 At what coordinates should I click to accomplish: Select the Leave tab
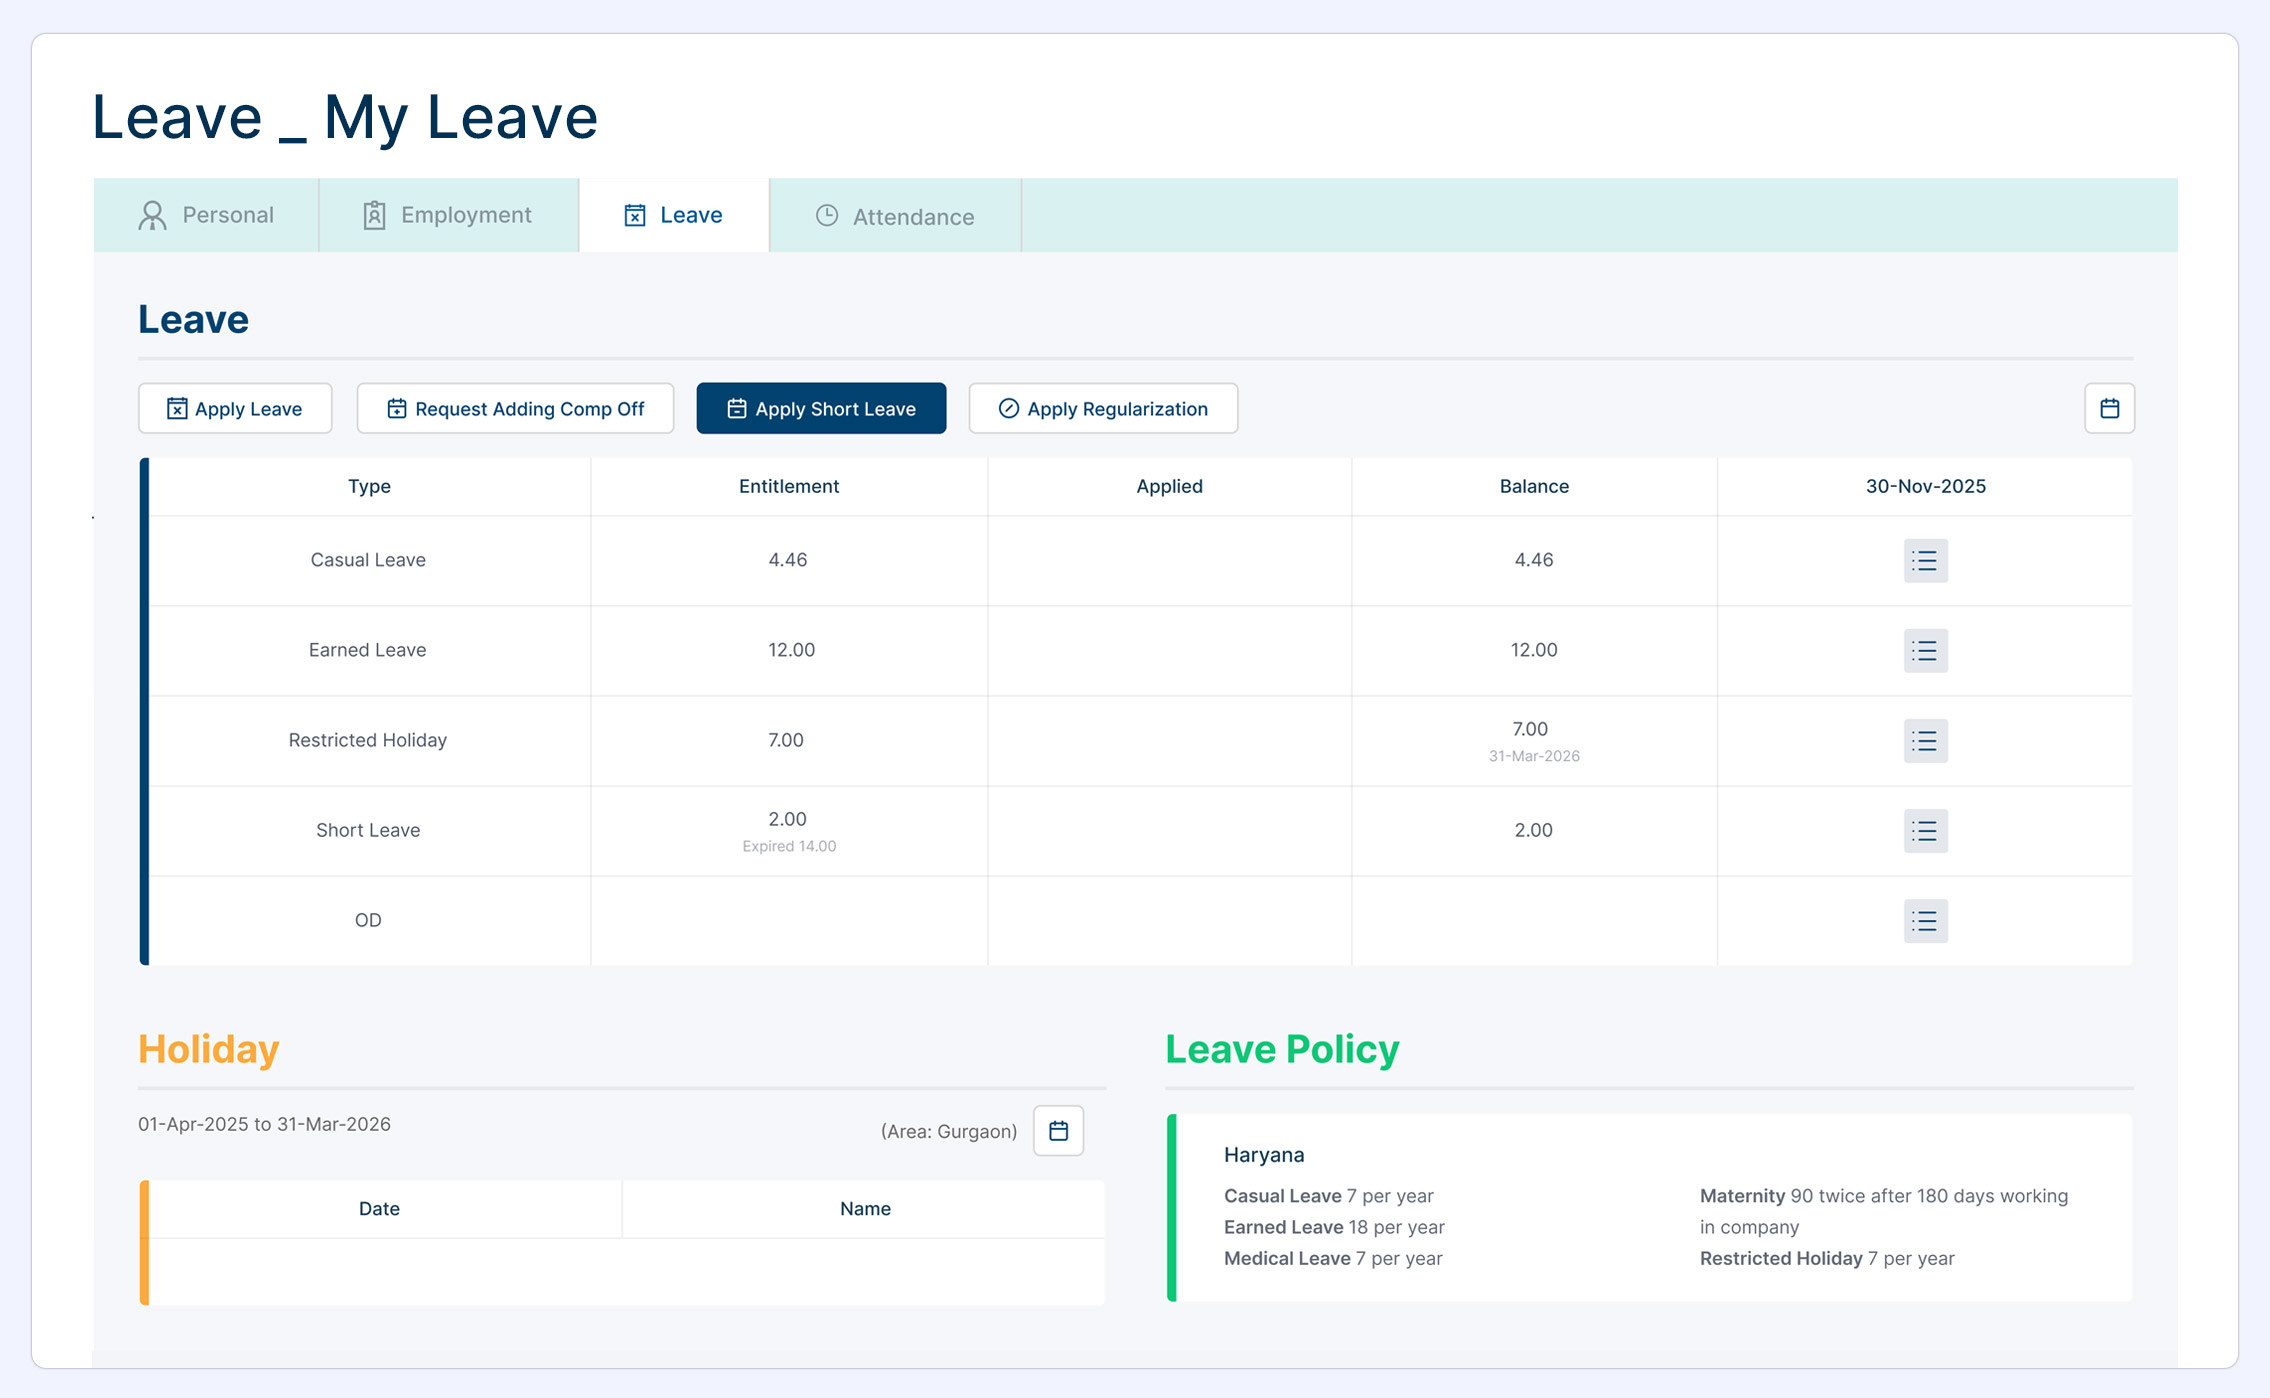click(674, 215)
